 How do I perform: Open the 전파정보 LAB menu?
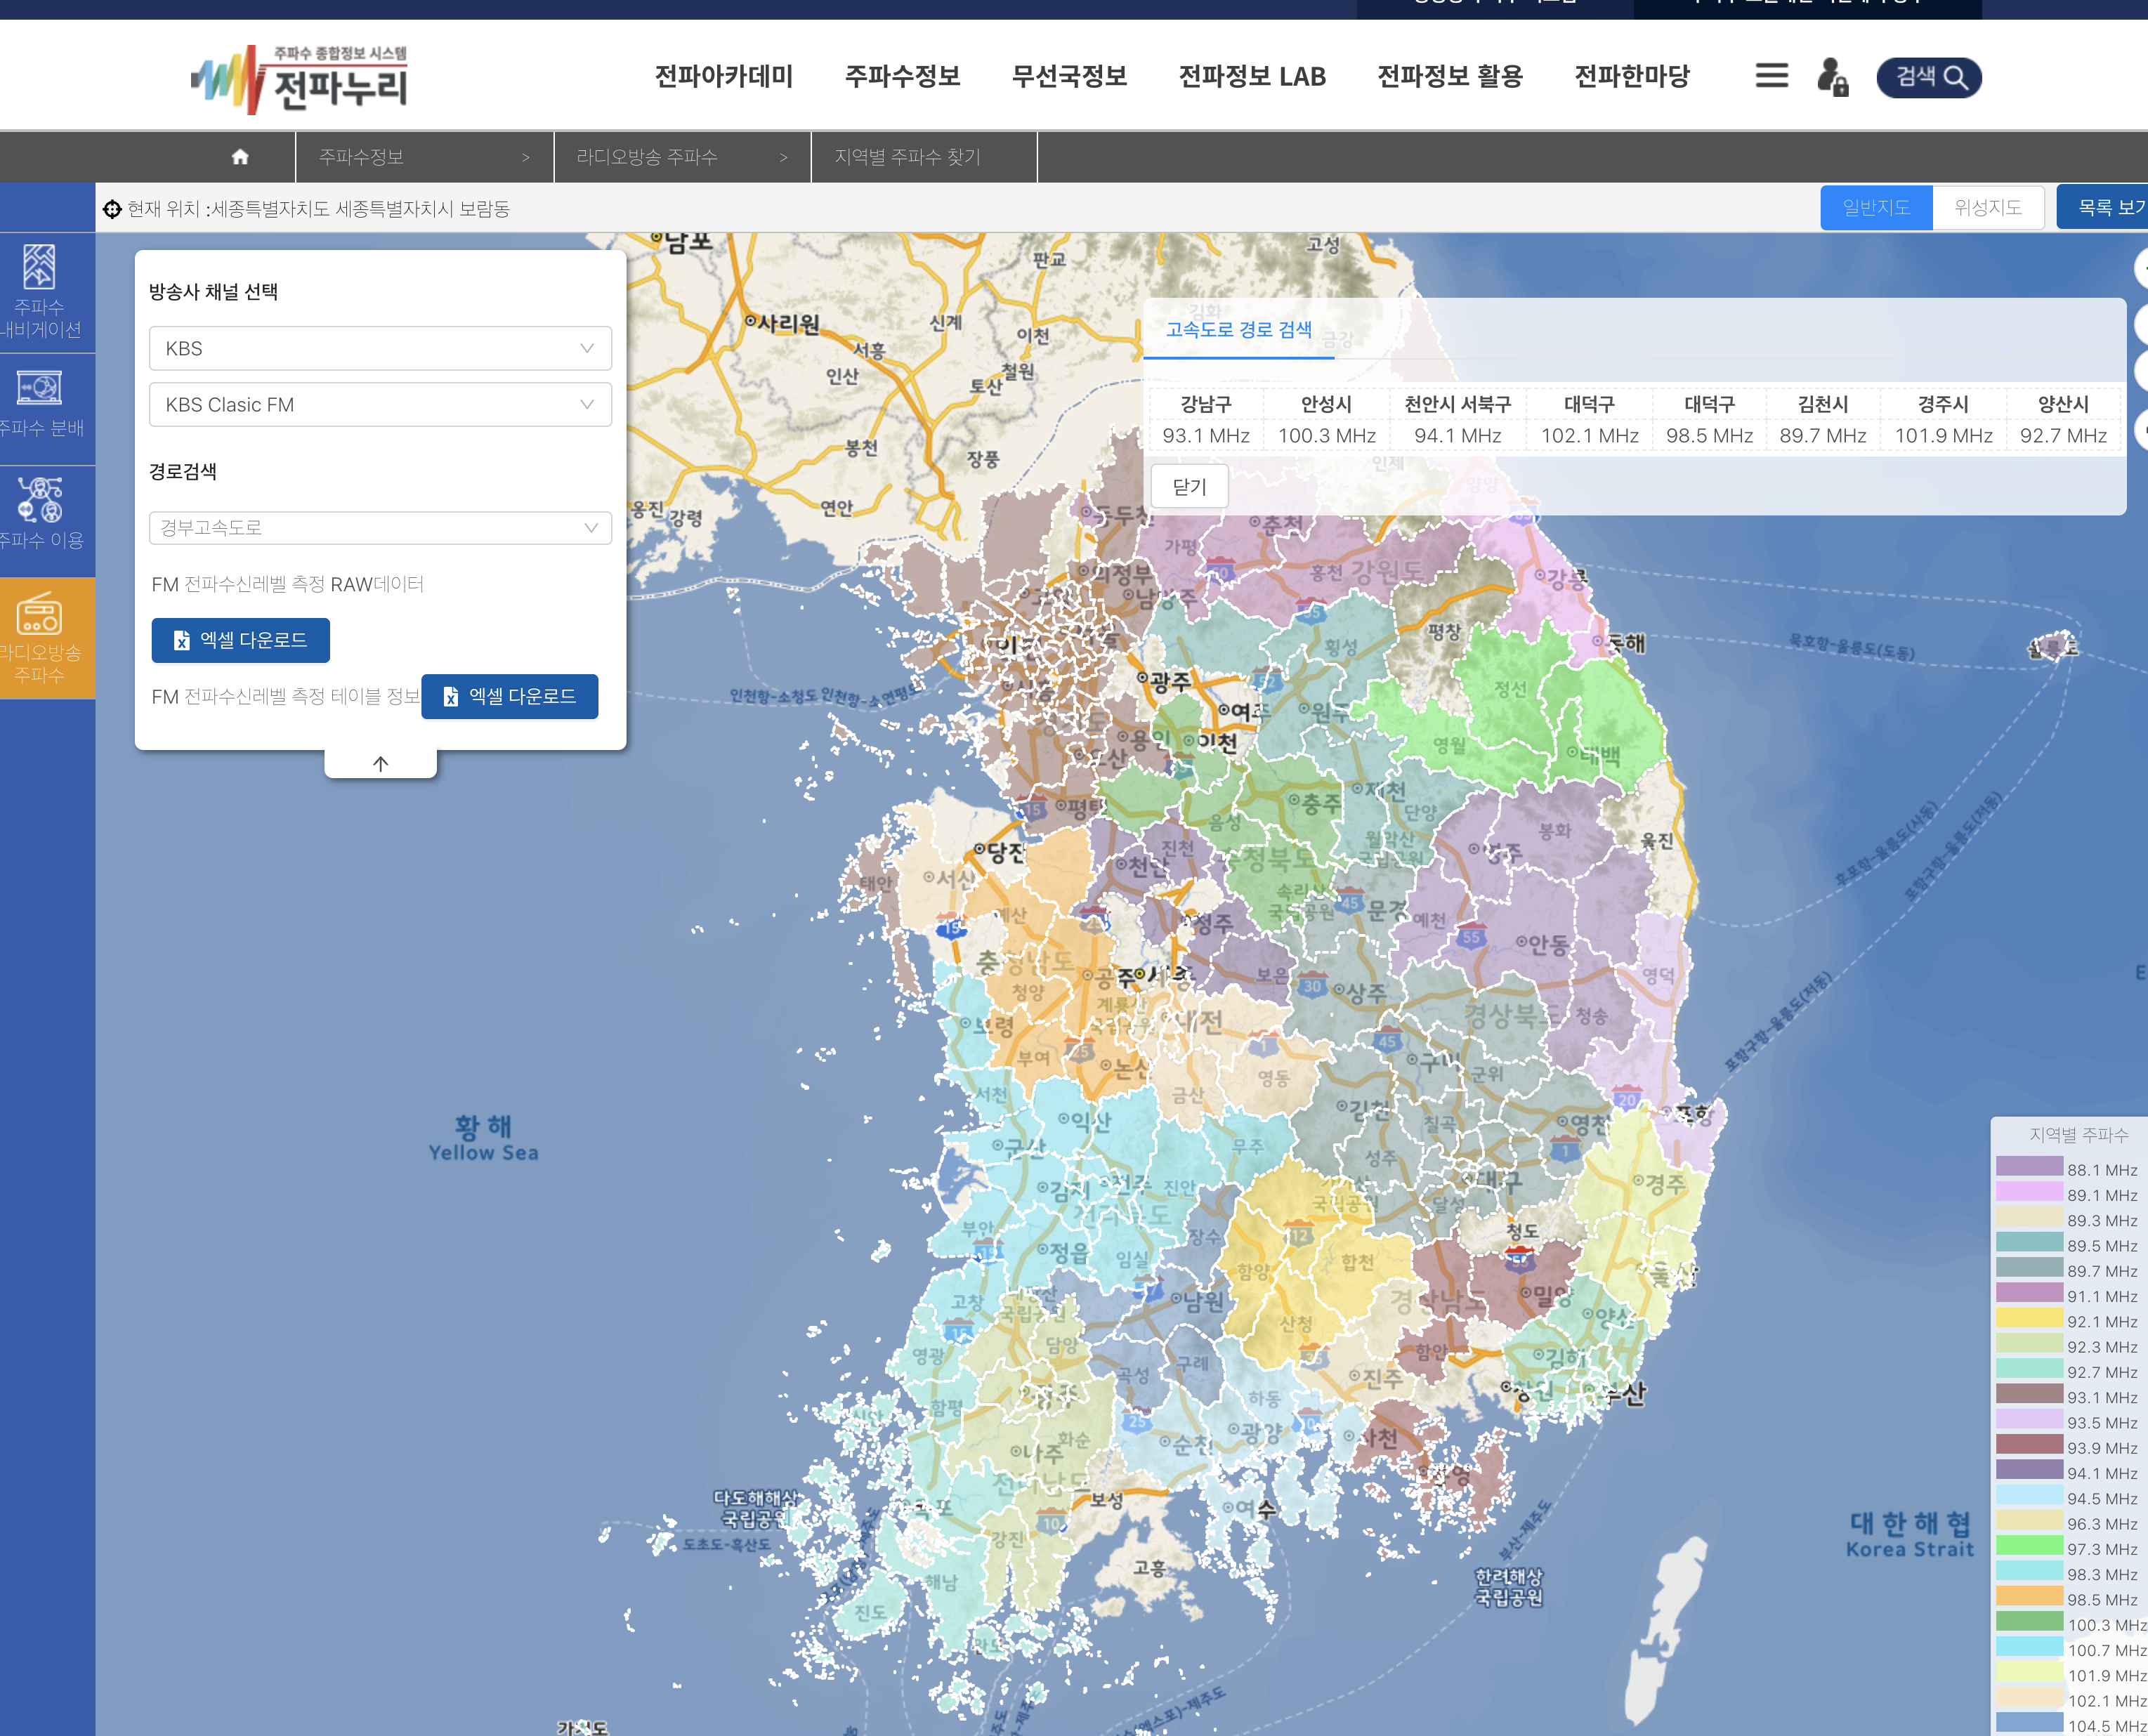pyautogui.click(x=1252, y=76)
